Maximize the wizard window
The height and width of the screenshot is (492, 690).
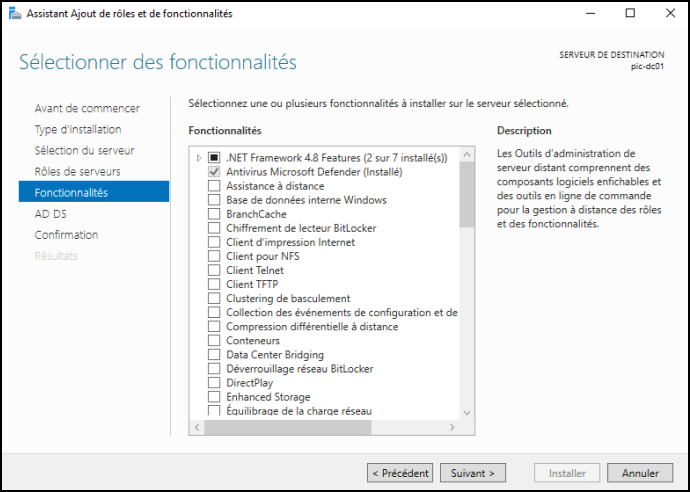[x=630, y=13]
